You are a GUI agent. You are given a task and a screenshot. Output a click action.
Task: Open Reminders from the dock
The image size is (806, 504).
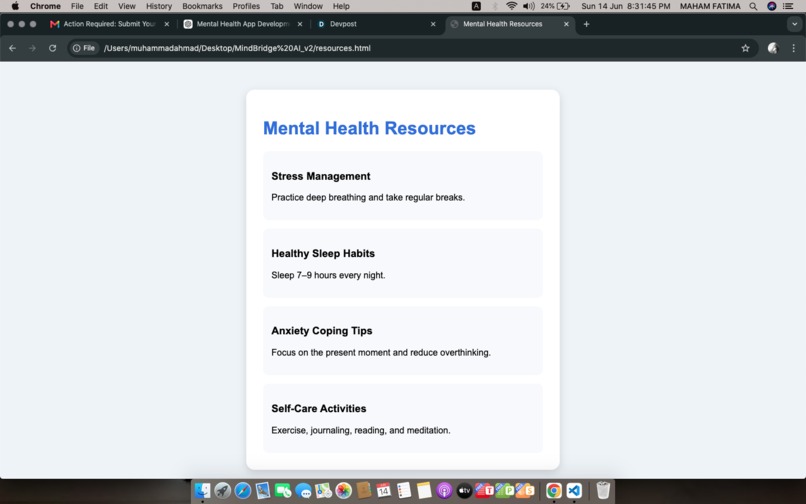404,491
